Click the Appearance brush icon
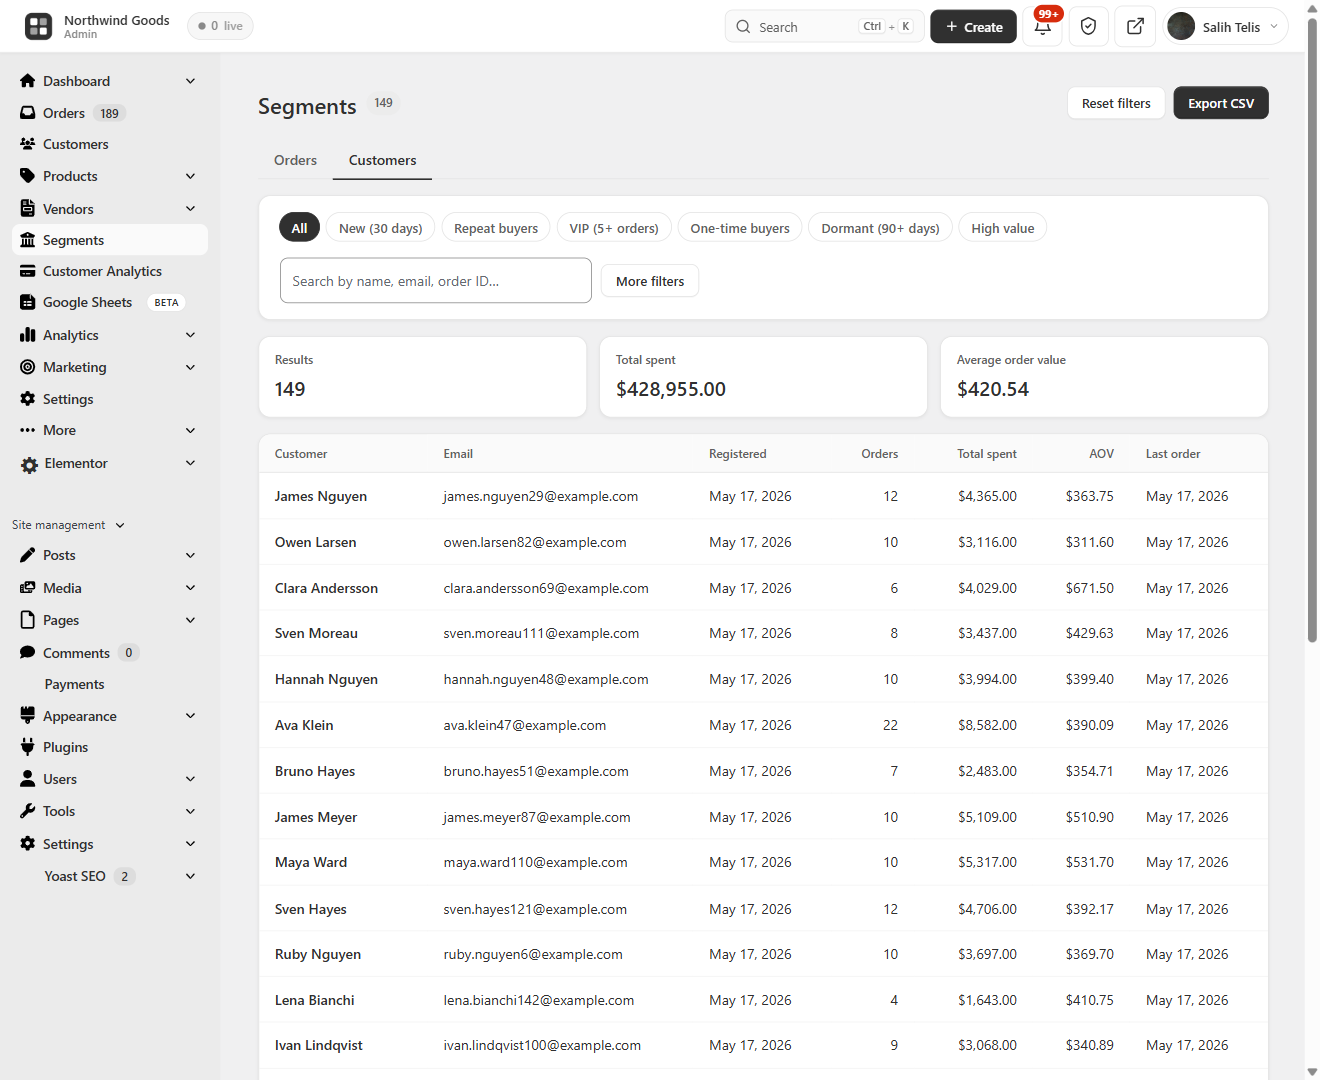 point(28,716)
